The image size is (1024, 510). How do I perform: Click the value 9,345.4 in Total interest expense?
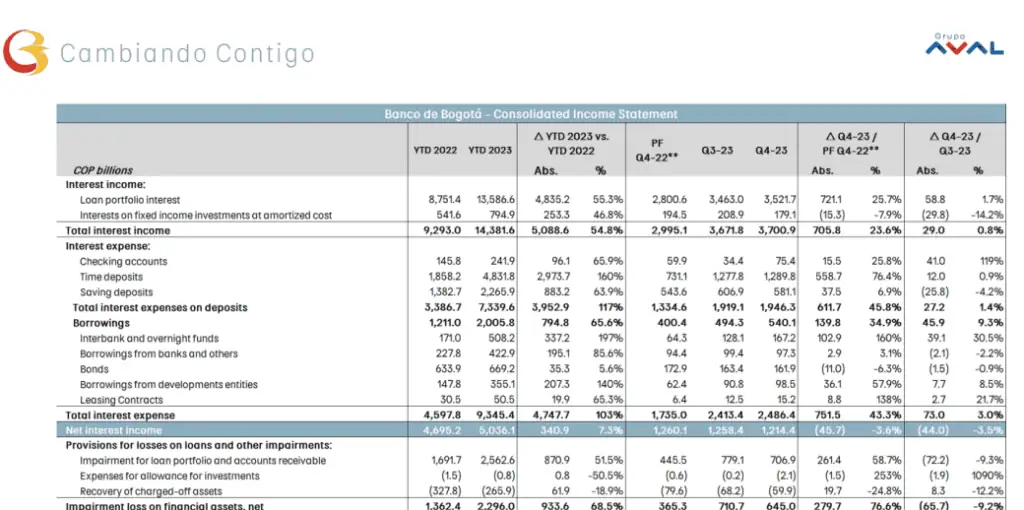point(494,415)
